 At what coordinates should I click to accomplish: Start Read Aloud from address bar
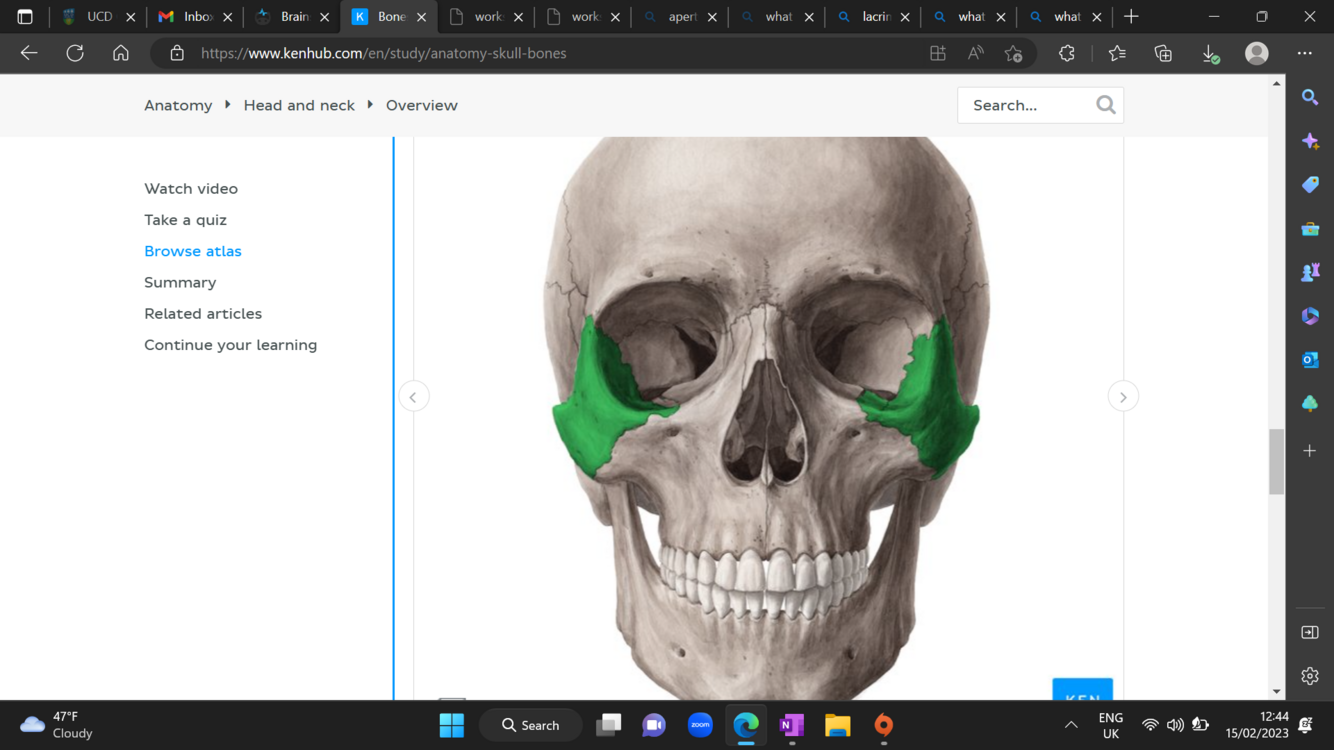point(976,53)
